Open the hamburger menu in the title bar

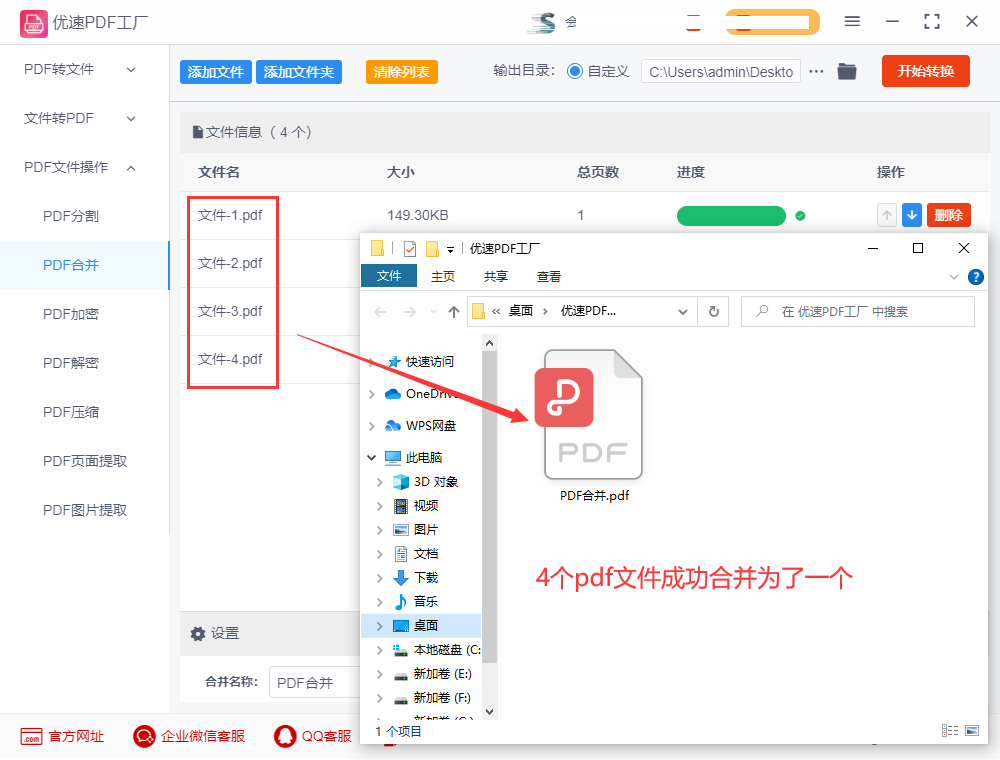[852, 22]
